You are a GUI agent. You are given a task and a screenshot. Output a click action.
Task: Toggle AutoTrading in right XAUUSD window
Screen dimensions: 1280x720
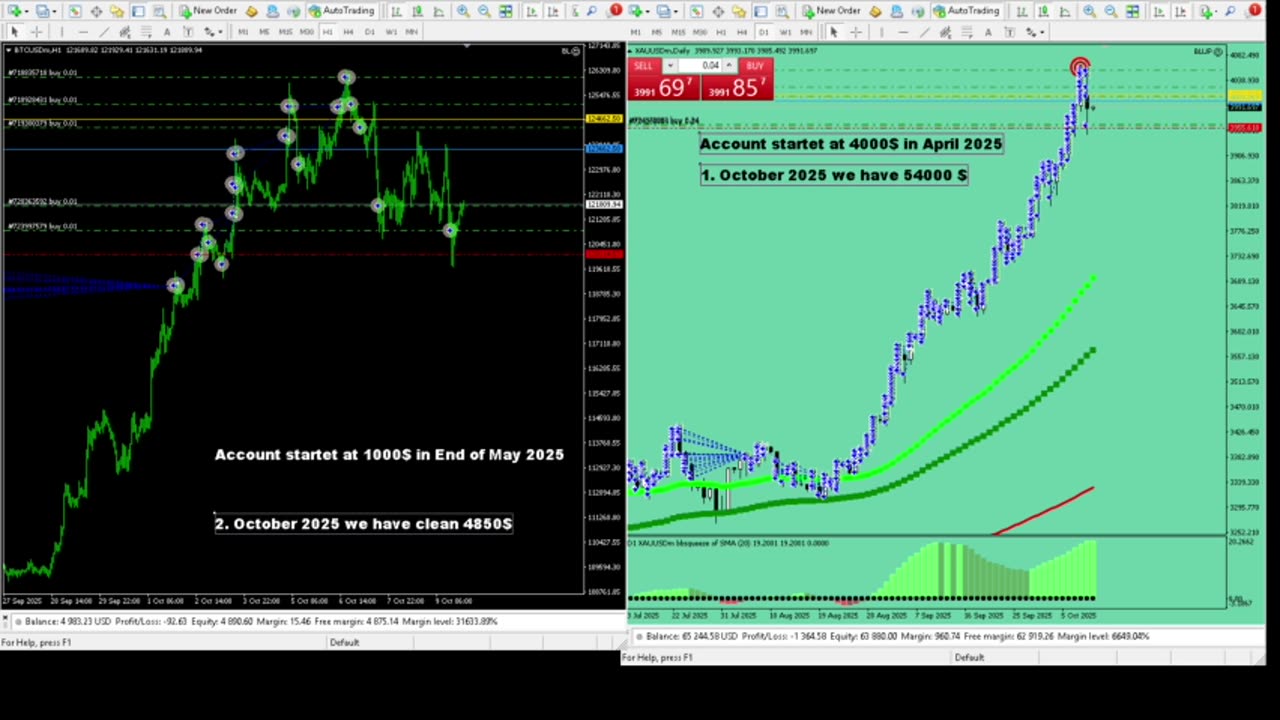[966, 11]
